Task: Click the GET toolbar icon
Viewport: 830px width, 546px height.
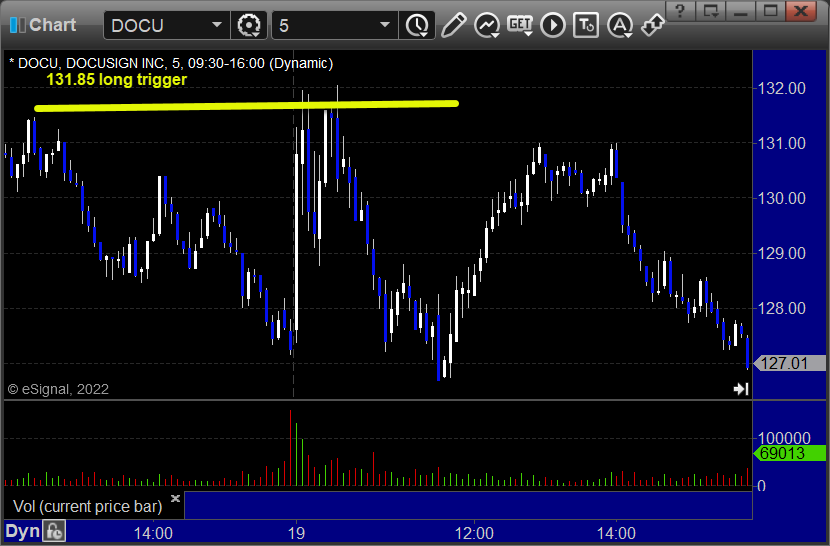Action: tap(520, 25)
